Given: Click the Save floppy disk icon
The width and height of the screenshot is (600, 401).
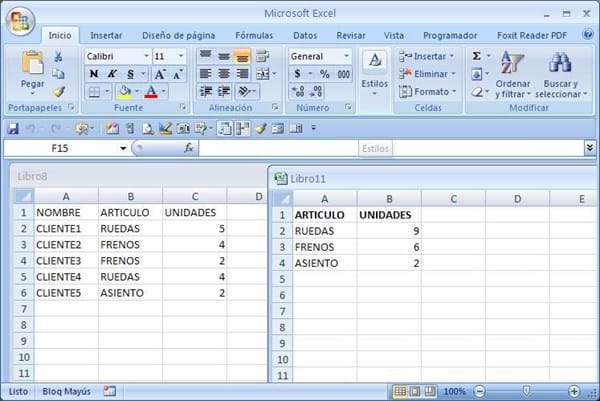Looking at the screenshot, I should coord(13,129).
